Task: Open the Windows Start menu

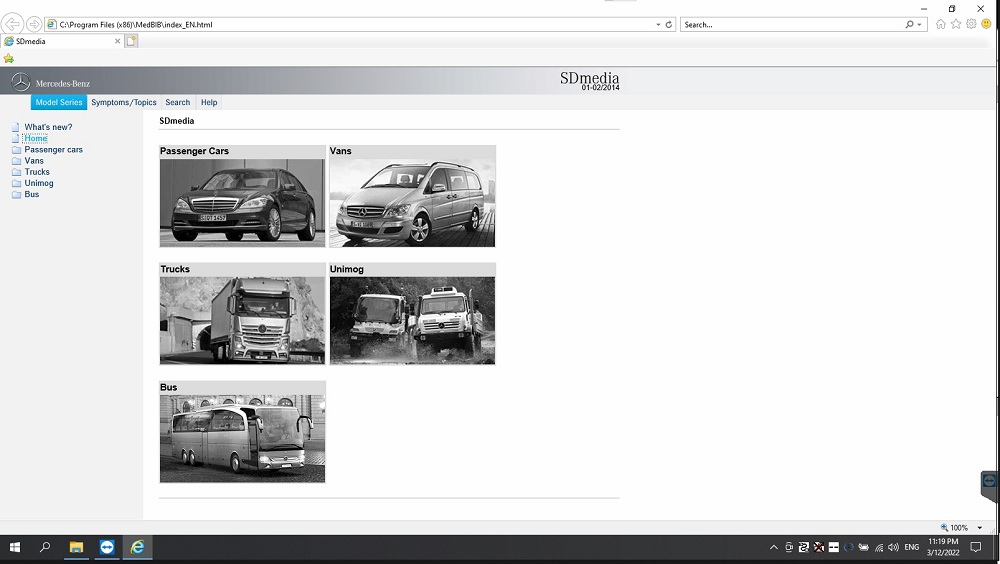Action: [15, 547]
